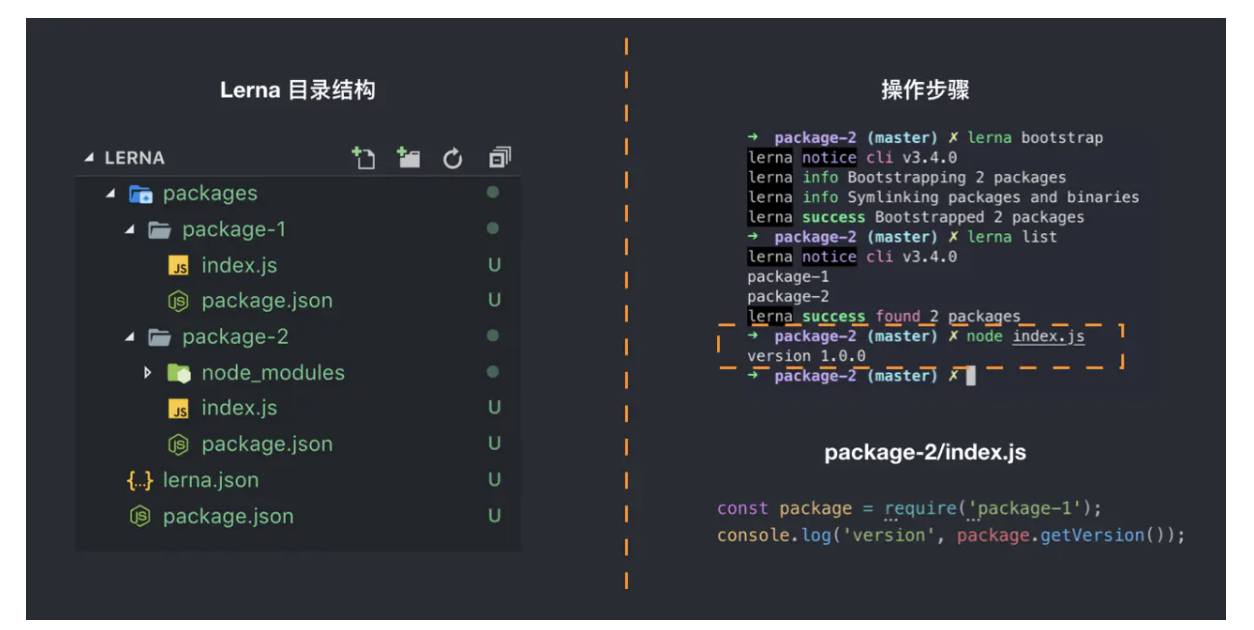Collapse the LERNA explorer section arrow
The height and width of the screenshot is (630, 1254).
tap(89, 158)
